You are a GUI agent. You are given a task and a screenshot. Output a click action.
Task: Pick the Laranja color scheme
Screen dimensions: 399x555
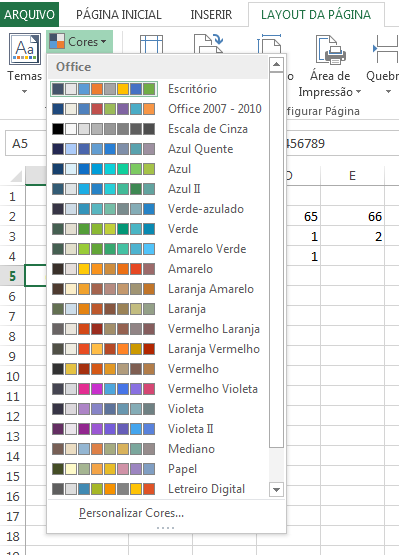coord(158,309)
